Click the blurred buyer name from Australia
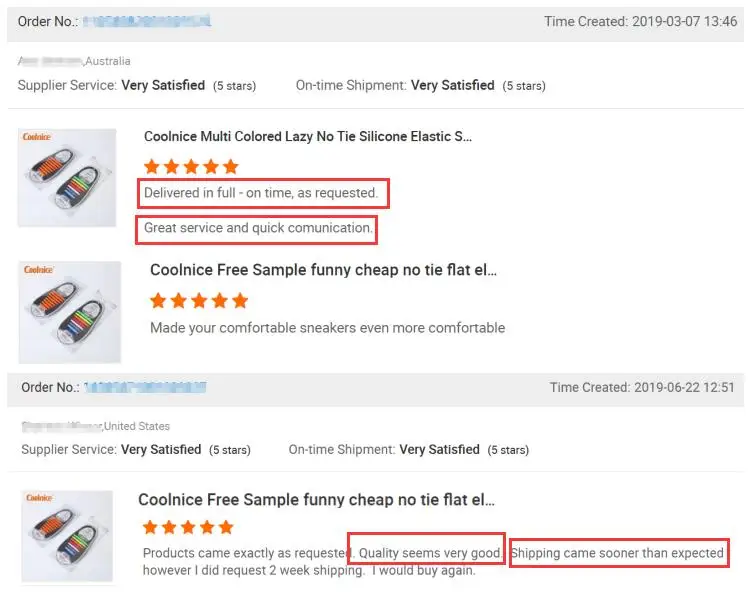This screenshot has width=750, height=605. (x=51, y=61)
